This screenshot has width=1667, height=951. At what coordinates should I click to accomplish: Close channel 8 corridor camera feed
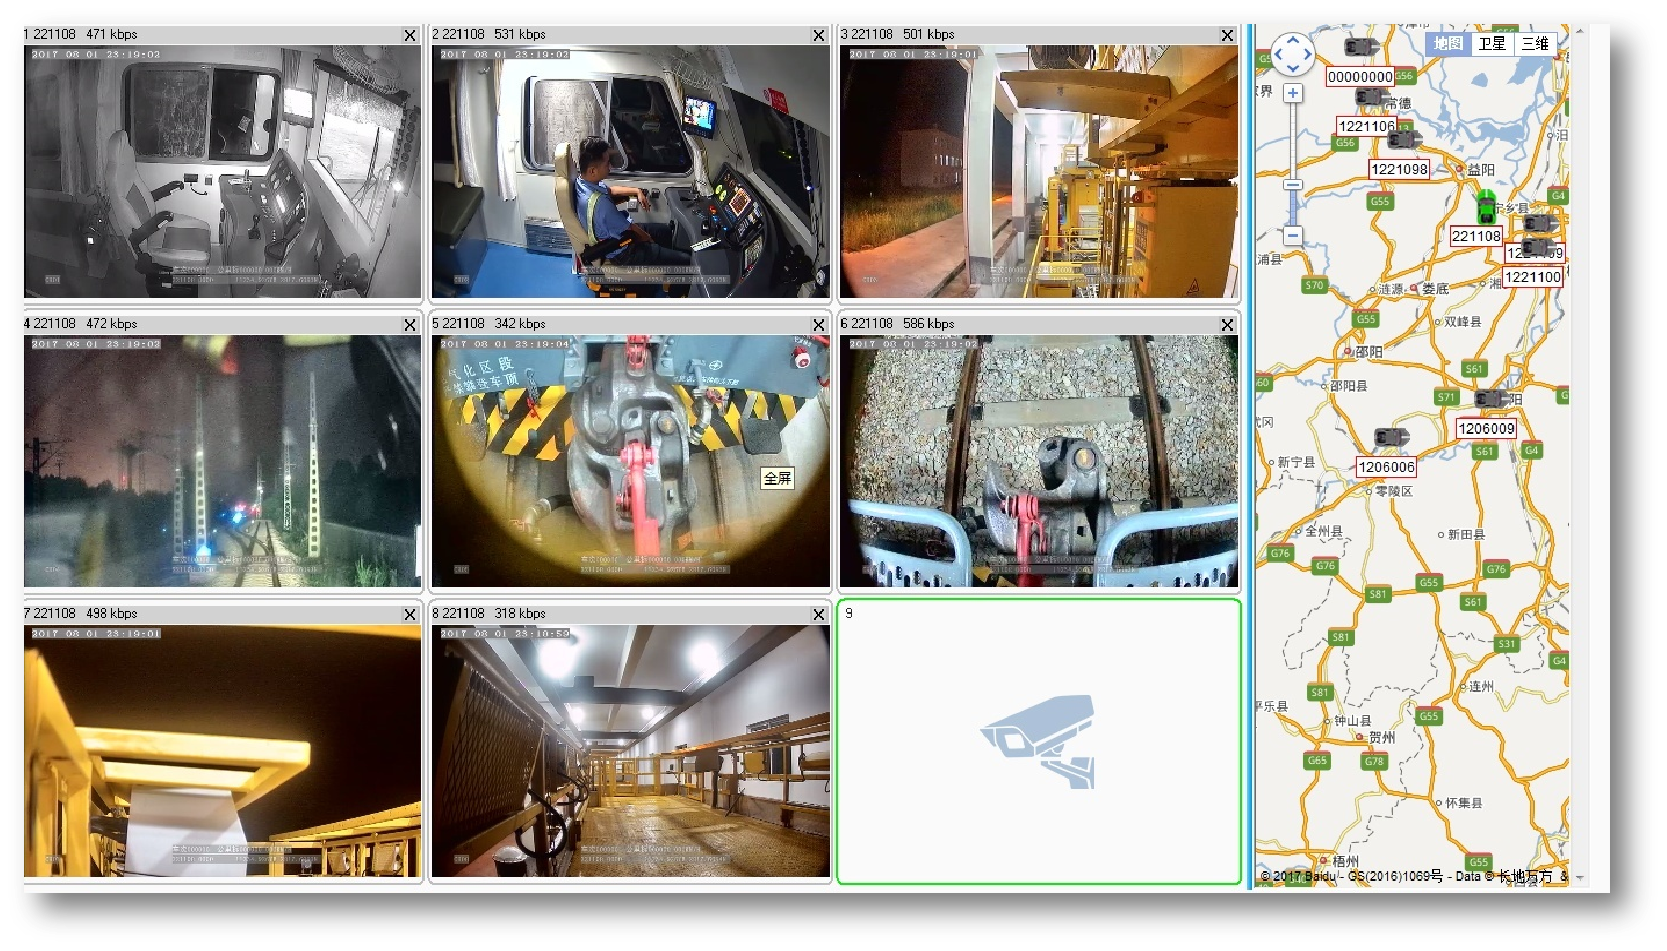point(818,615)
